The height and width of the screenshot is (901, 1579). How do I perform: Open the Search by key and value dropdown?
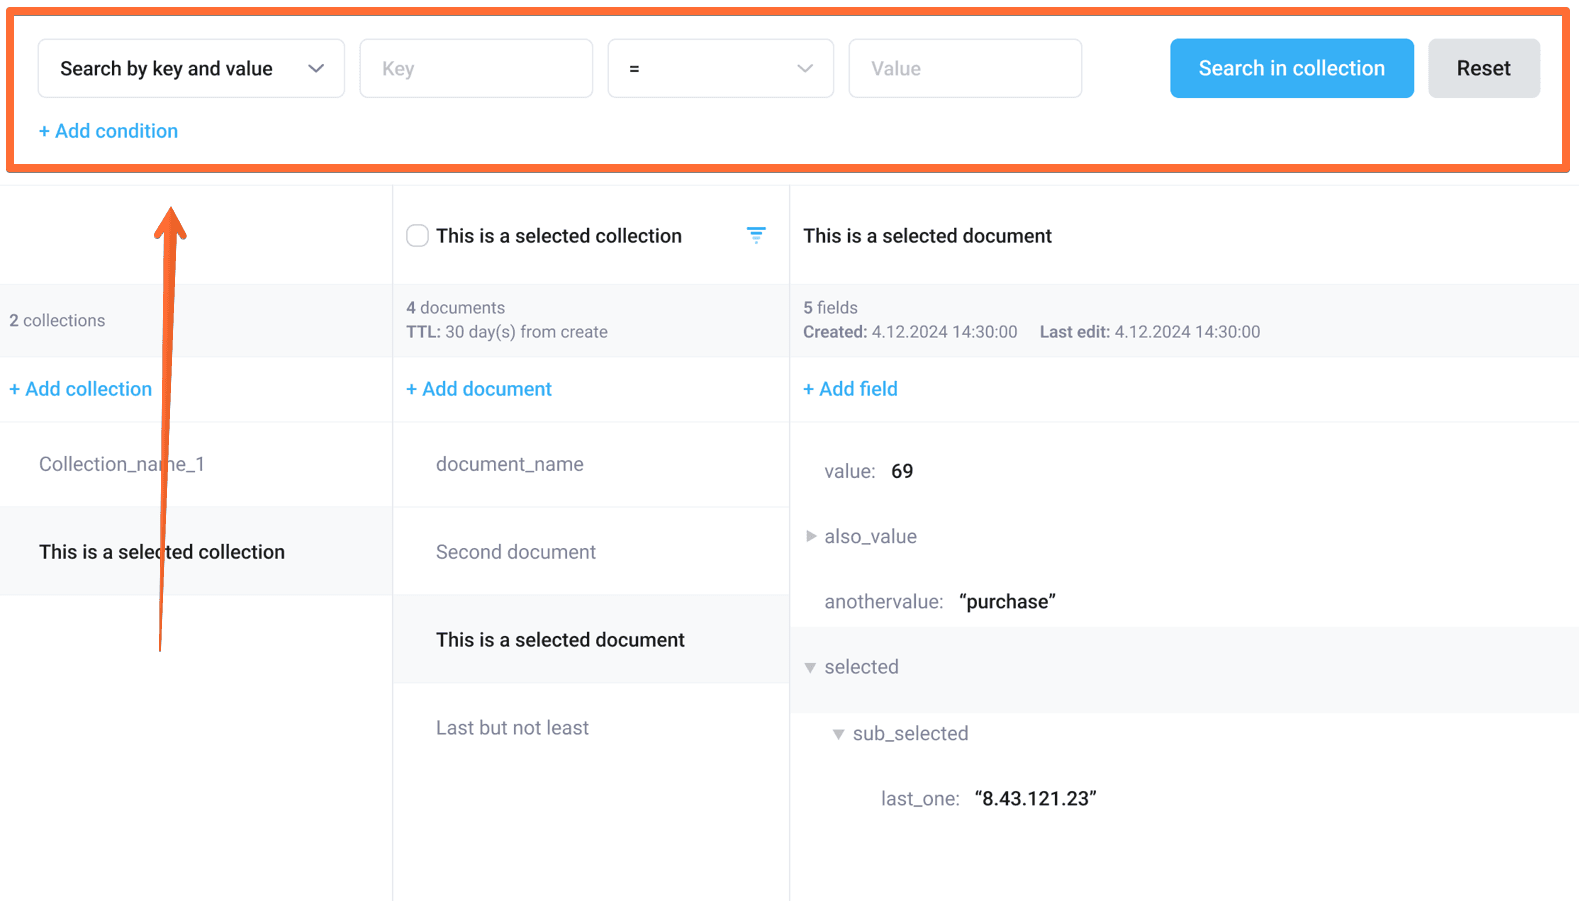tap(191, 69)
